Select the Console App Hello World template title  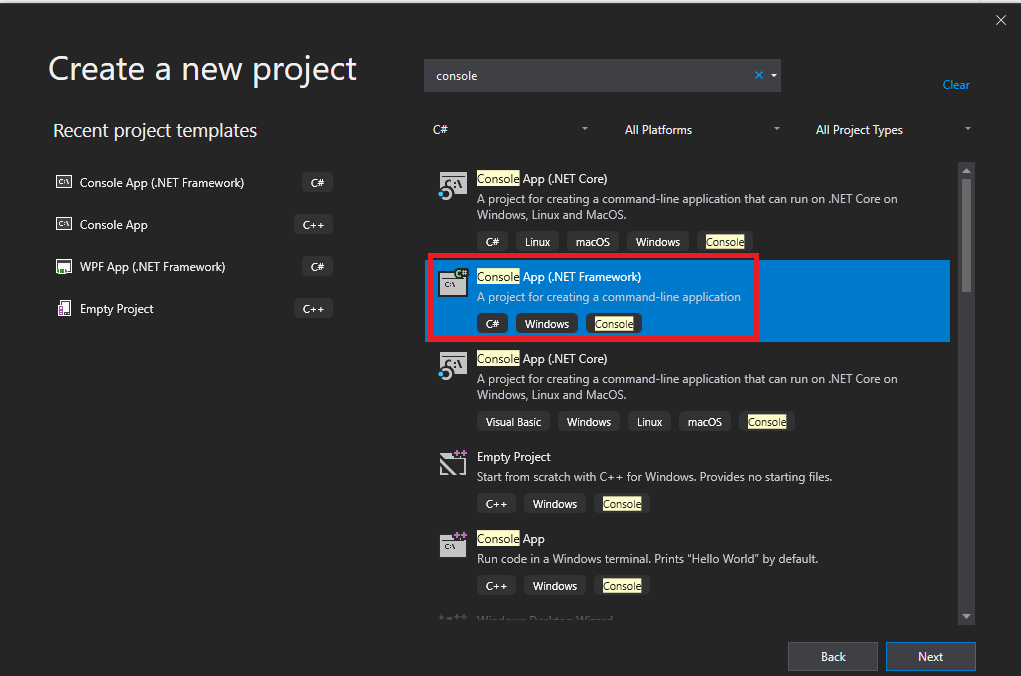pos(510,539)
